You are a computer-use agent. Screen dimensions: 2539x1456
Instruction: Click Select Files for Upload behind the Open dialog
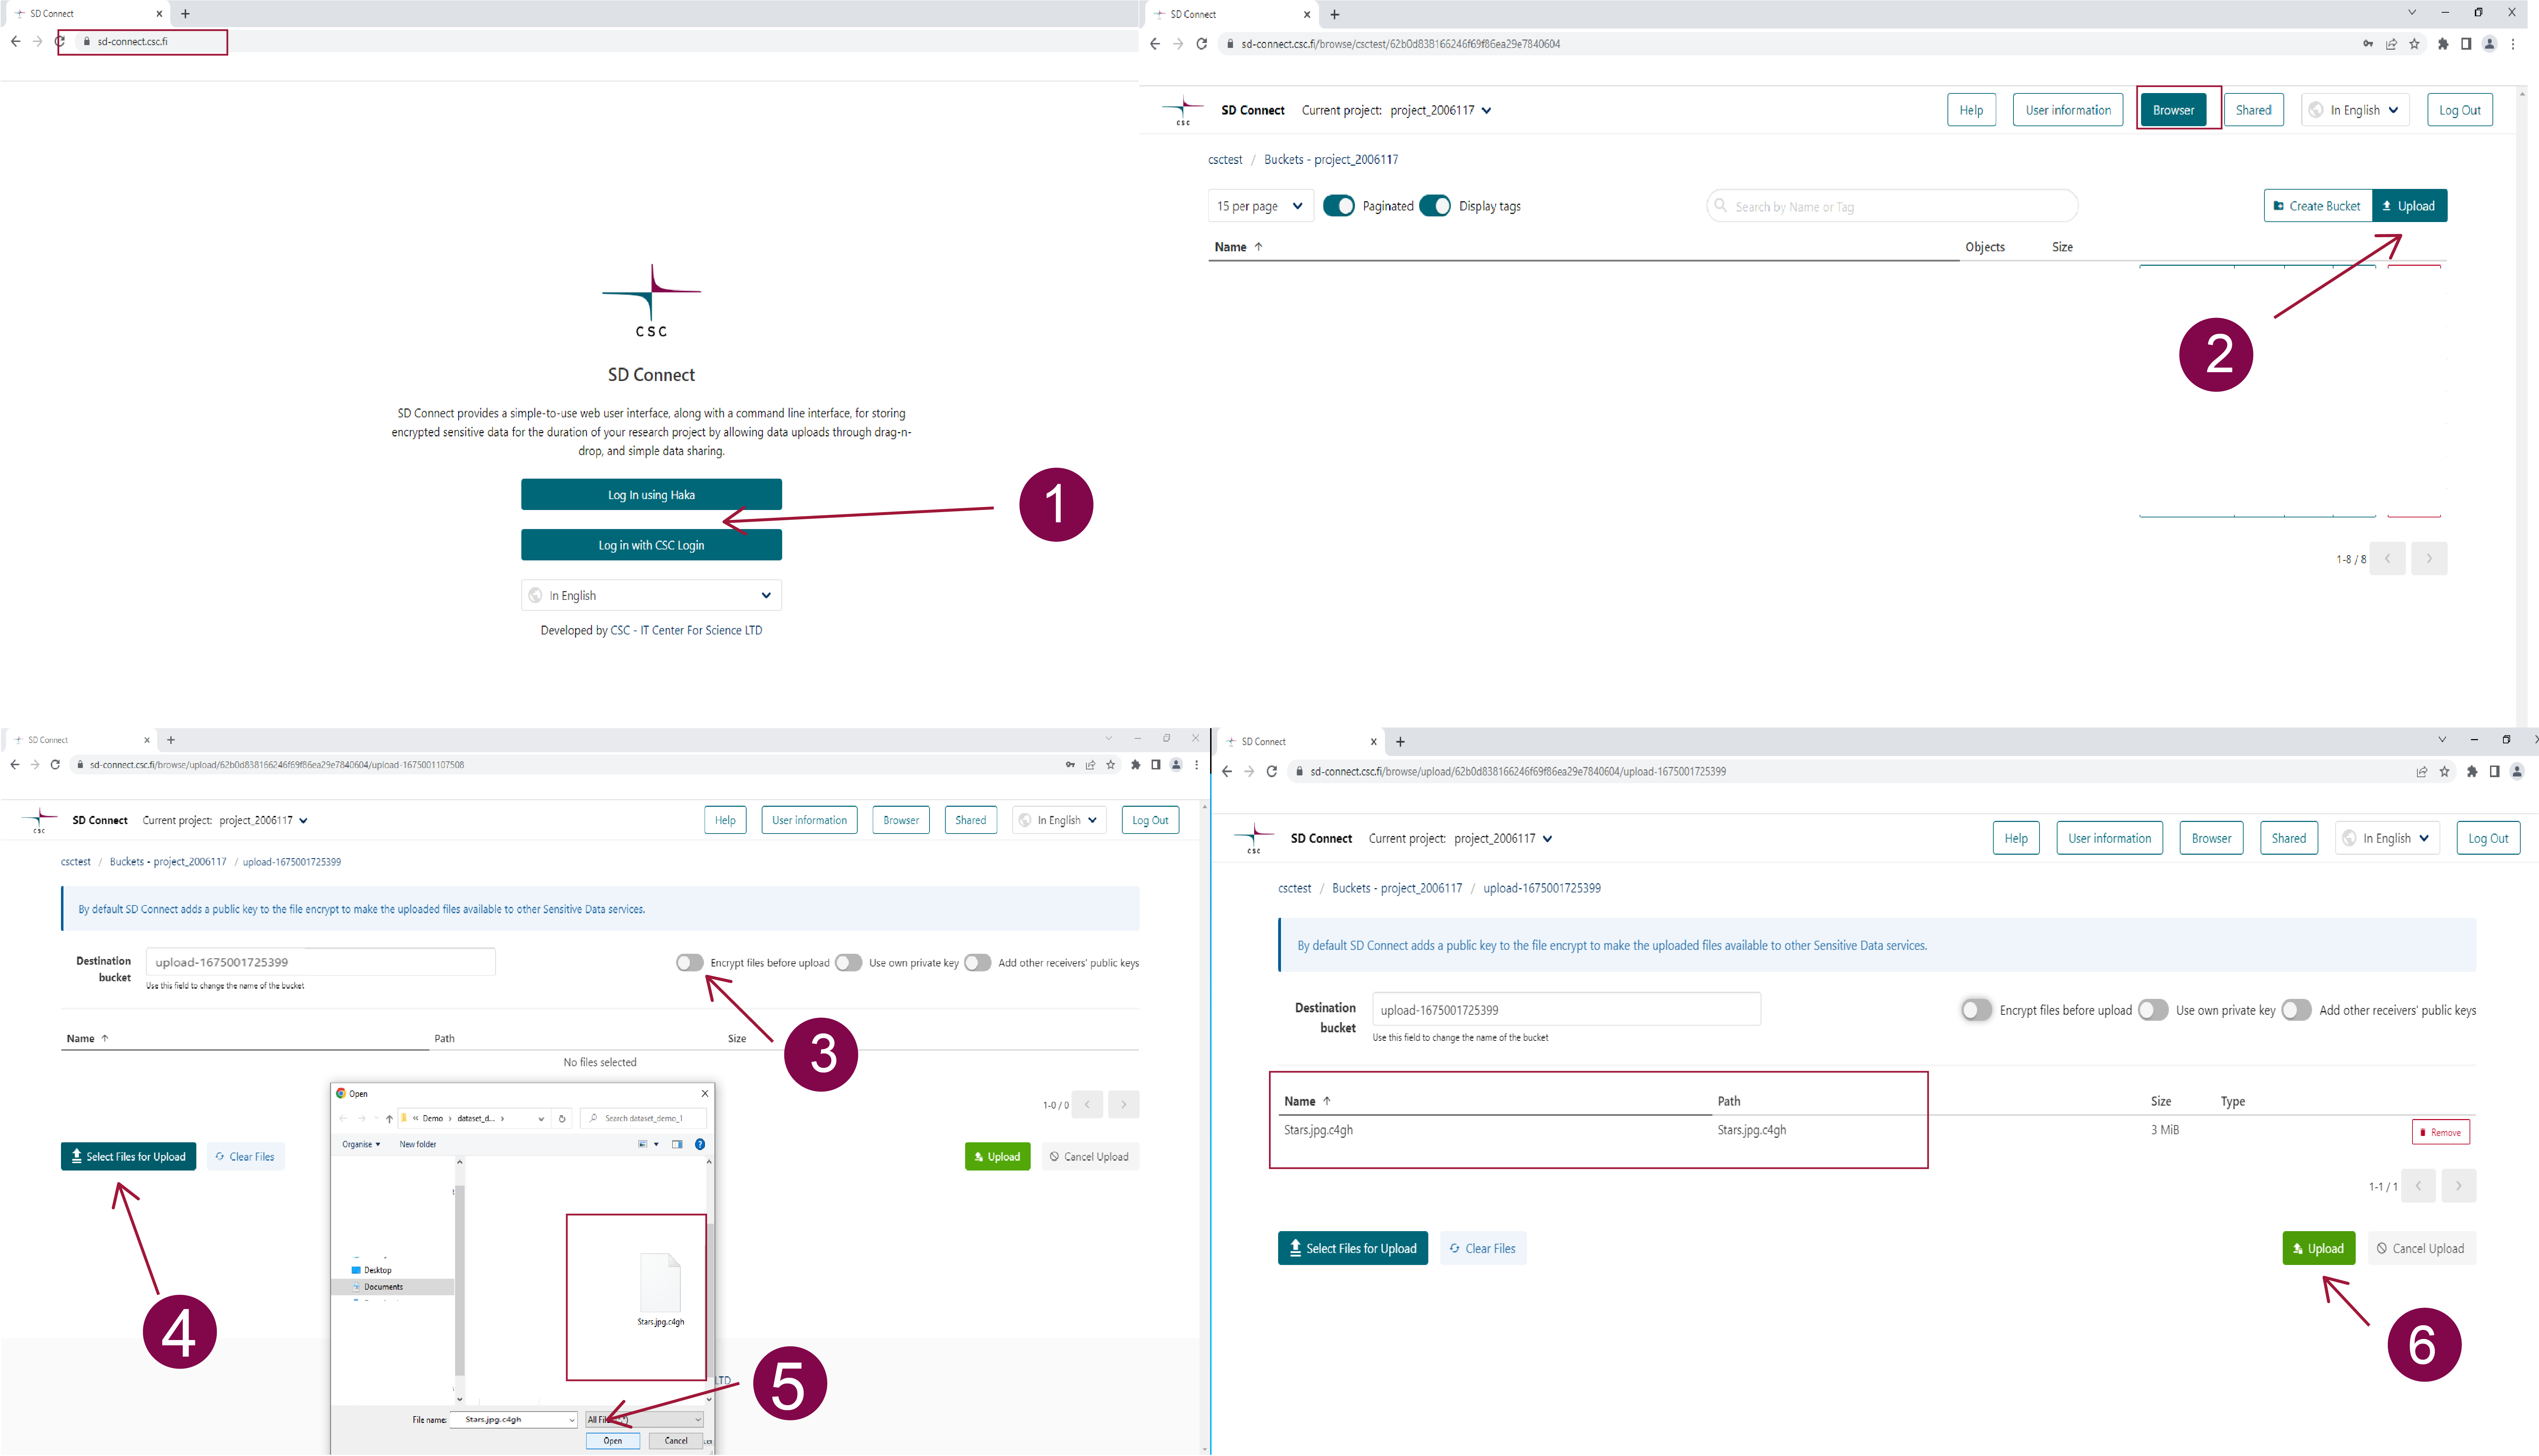pyautogui.click(x=128, y=1157)
